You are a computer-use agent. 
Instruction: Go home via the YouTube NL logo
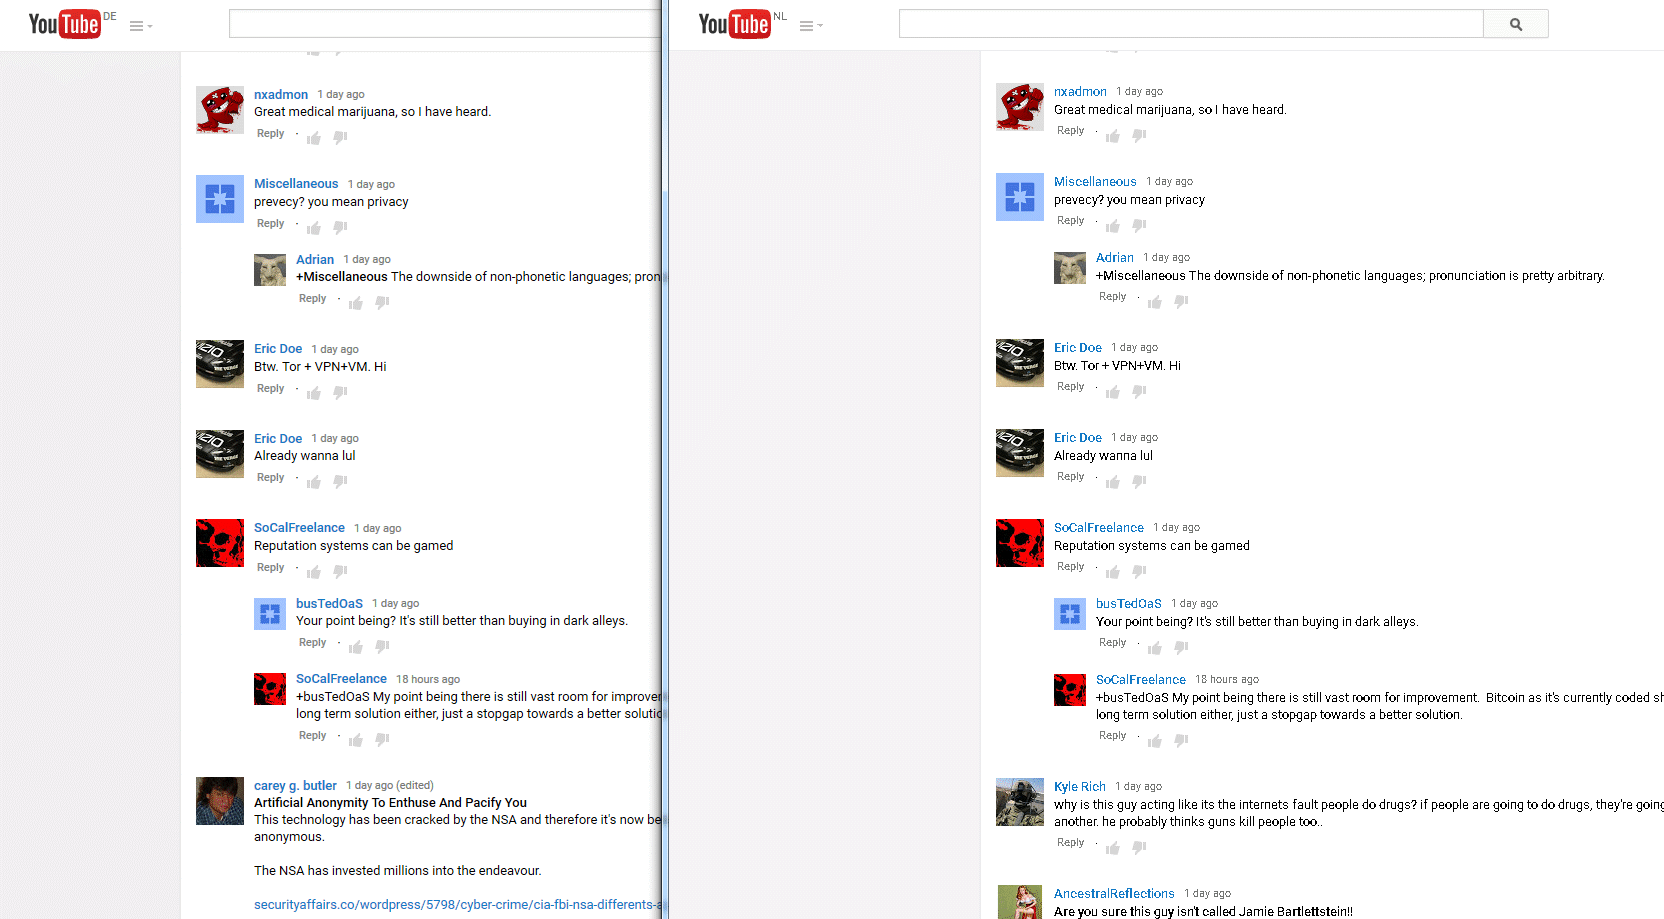tap(734, 24)
